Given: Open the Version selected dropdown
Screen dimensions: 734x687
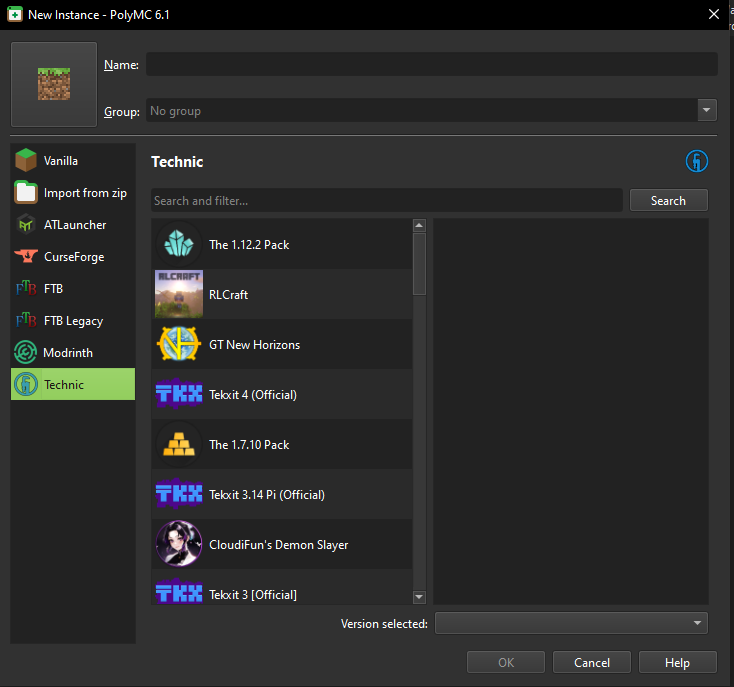Looking at the screenshot, I should coord(571,623).
